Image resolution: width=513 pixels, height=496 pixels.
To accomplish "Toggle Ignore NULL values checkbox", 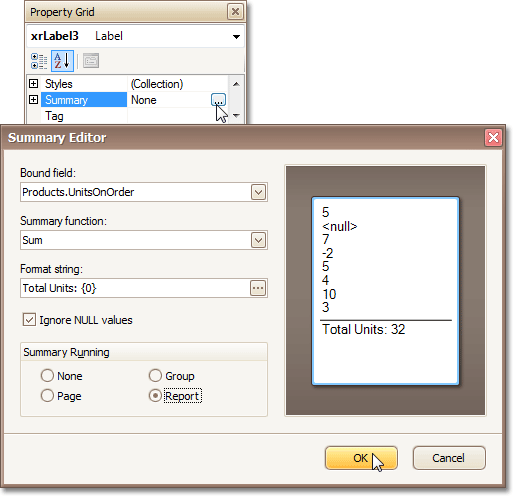I will coord(29,319).
